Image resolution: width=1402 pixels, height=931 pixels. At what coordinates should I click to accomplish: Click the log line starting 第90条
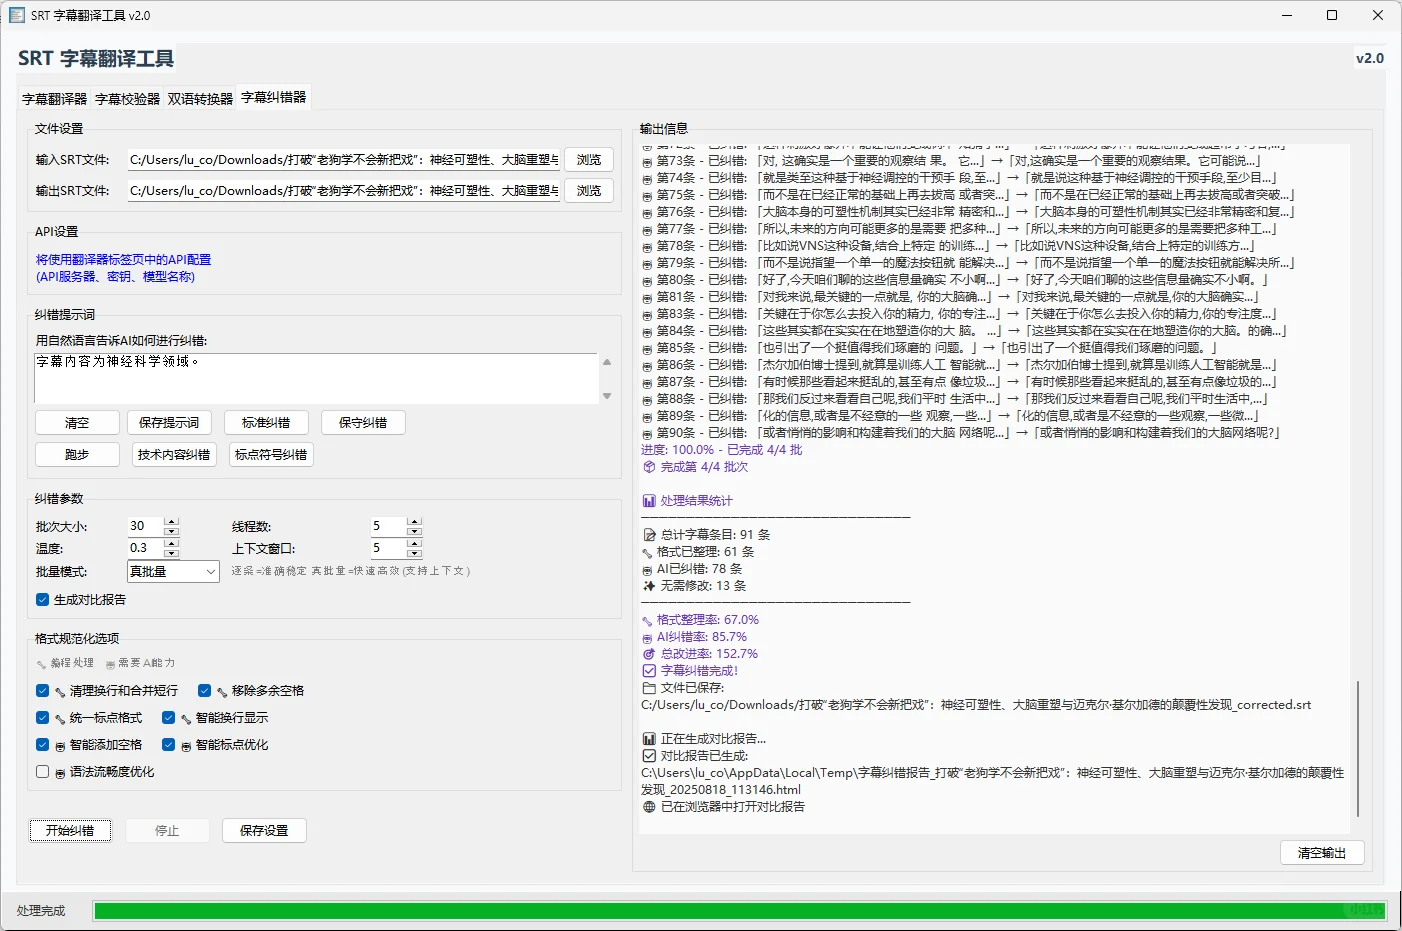(961, 433)
